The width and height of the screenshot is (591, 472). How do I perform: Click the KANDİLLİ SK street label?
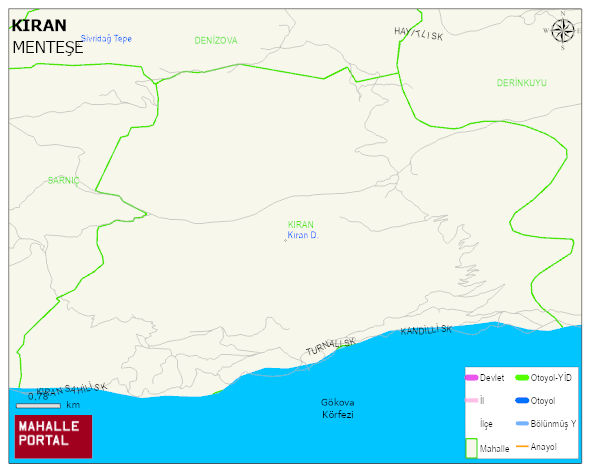tap(426, 330)
